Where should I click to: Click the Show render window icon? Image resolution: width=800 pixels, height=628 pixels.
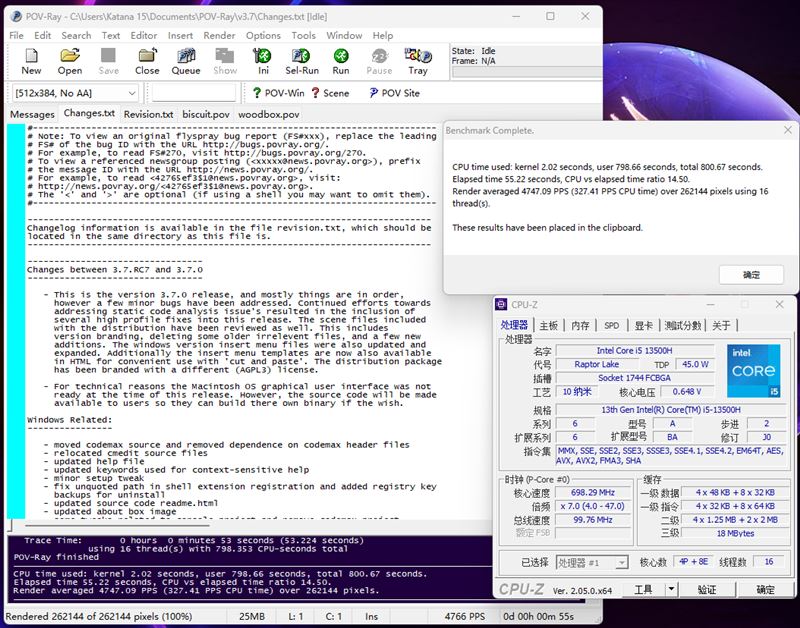coord(224,61)
